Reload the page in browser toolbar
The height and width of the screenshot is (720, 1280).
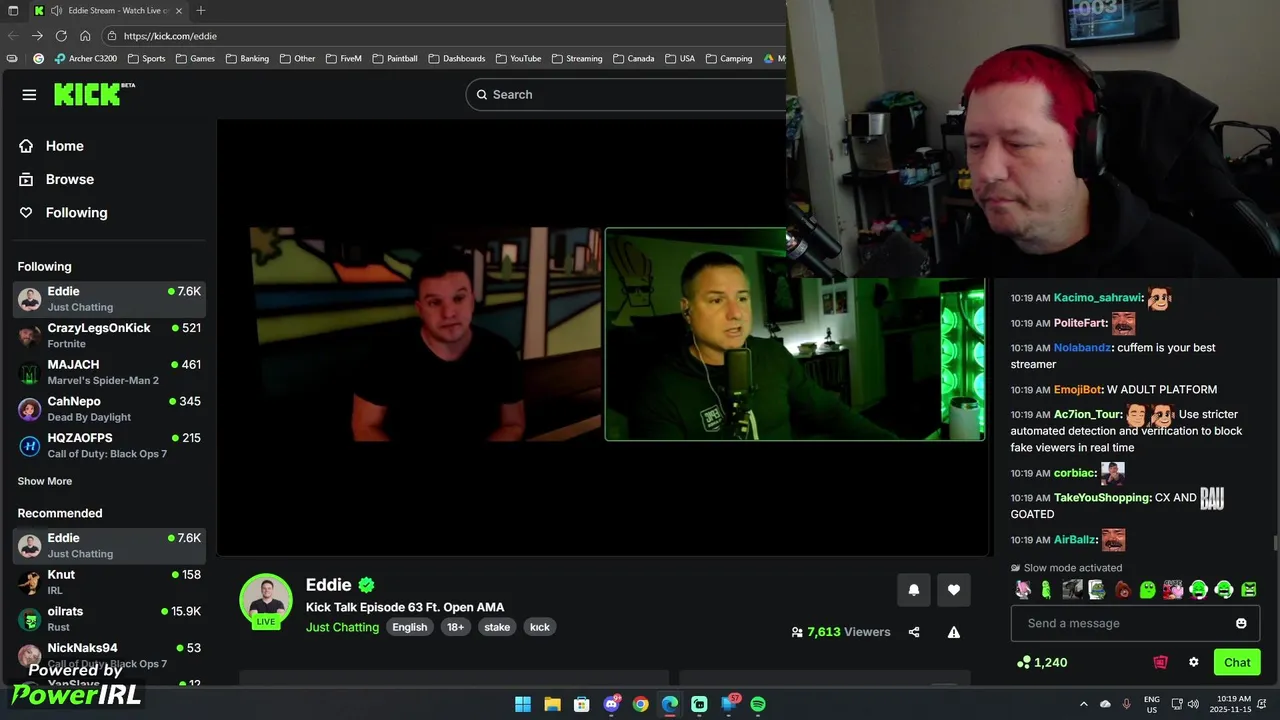click(x=61, y=36)
